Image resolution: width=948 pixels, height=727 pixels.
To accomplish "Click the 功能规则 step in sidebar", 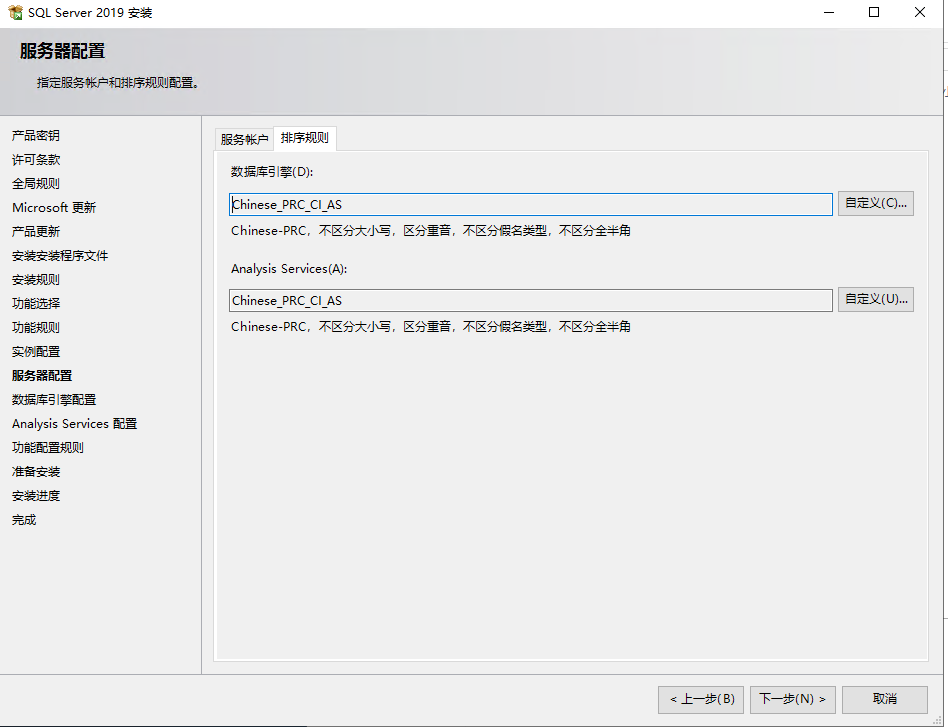I will (36, 328).
